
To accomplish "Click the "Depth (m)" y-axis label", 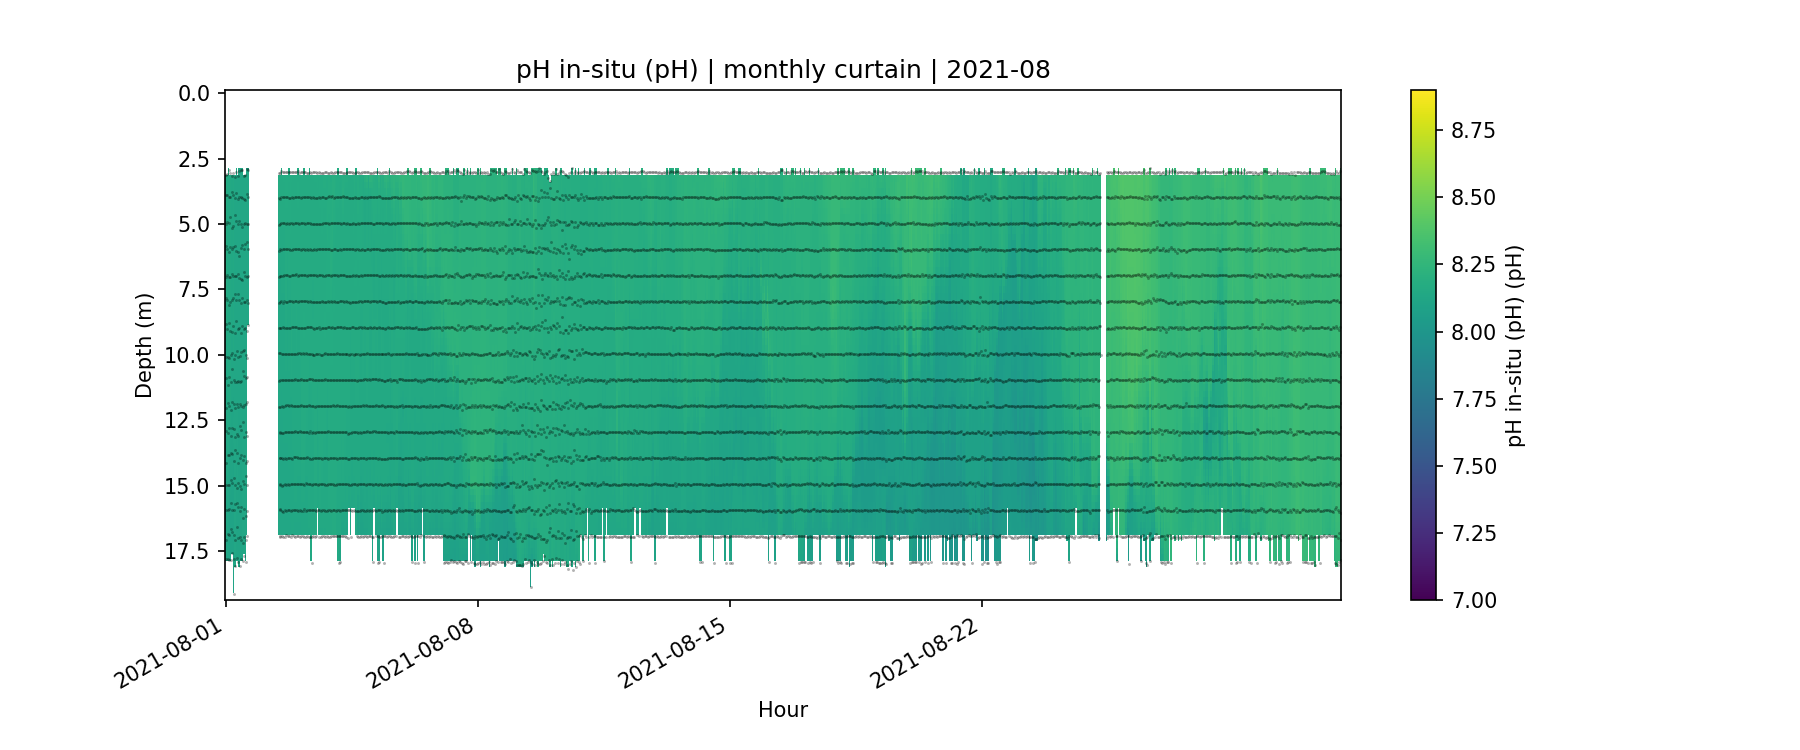I will pos(144,345).
